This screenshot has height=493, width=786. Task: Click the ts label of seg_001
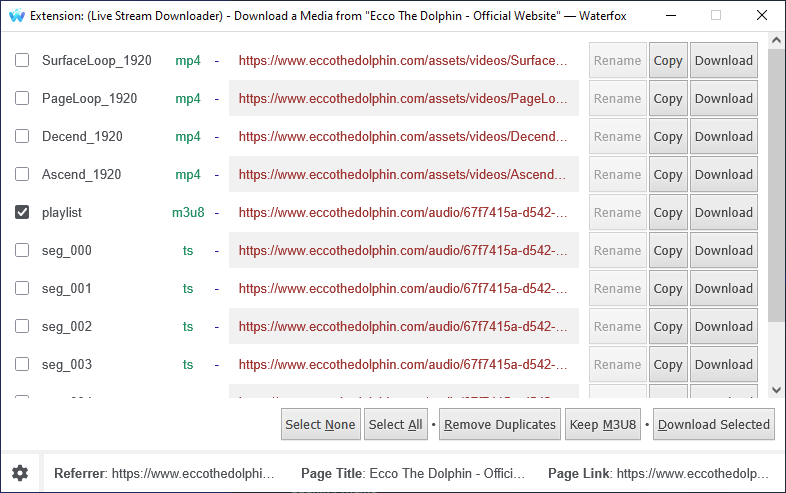coord(188,288)
